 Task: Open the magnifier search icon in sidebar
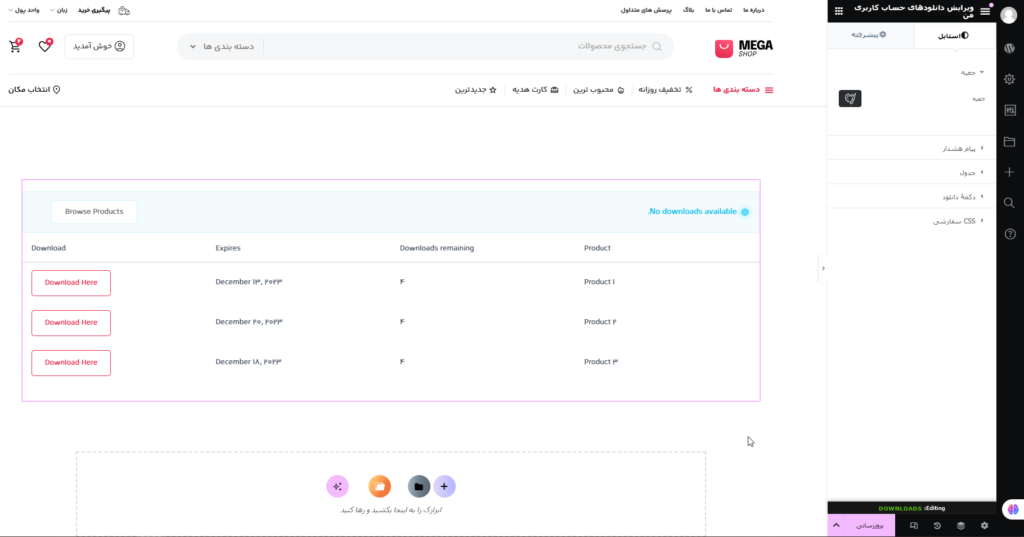(x=1010, y=203)
